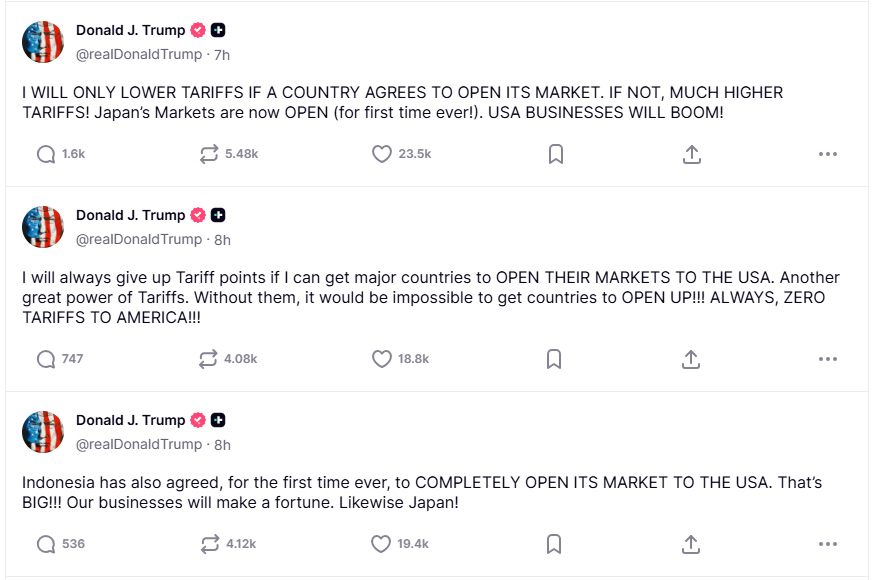Reply to the post with 747 replies
Image resolution: width=873 pixels, height=580 pixels.
pos(46,359)
